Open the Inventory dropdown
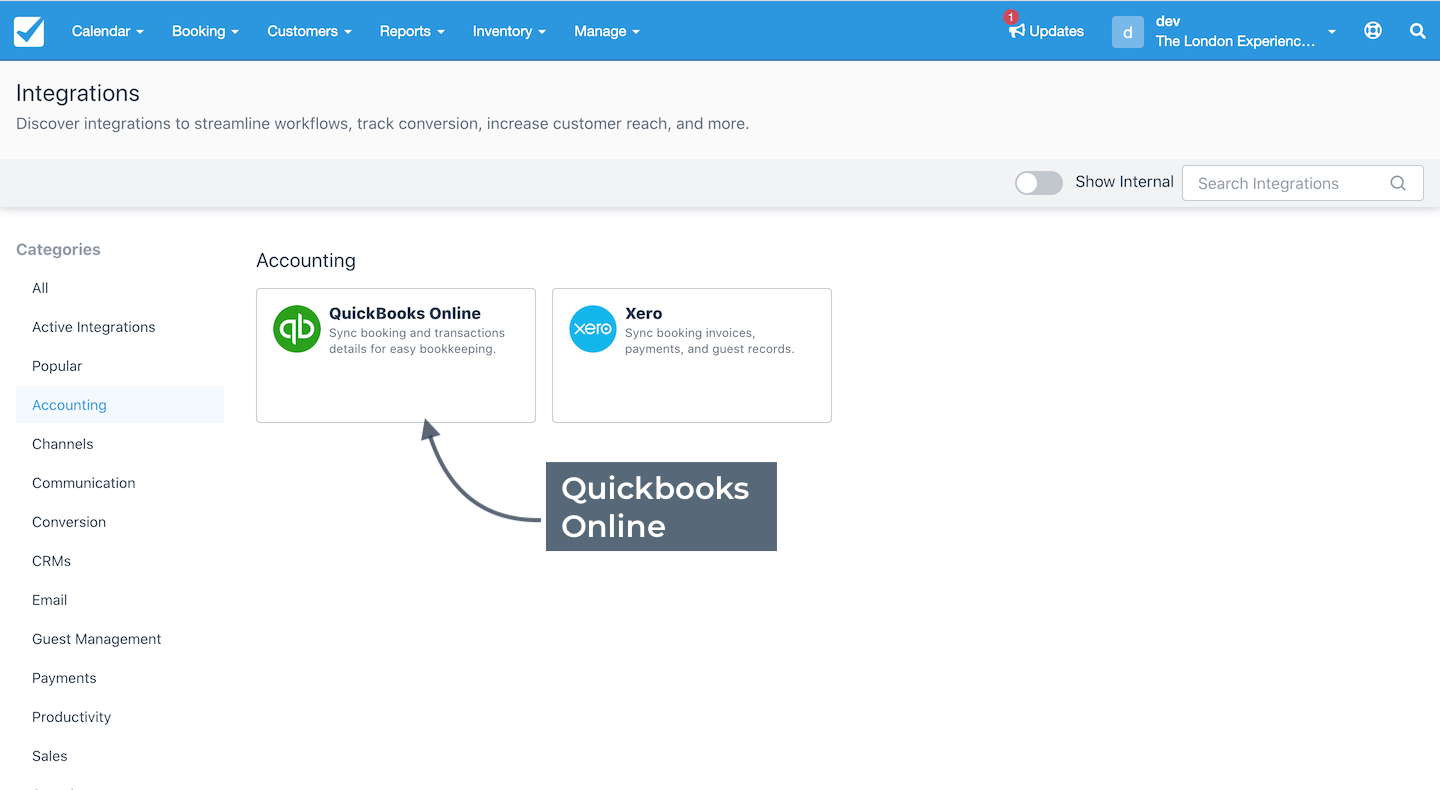This screenshot has width=1440, height=790. pyautogui.click(x=509, y=31)
